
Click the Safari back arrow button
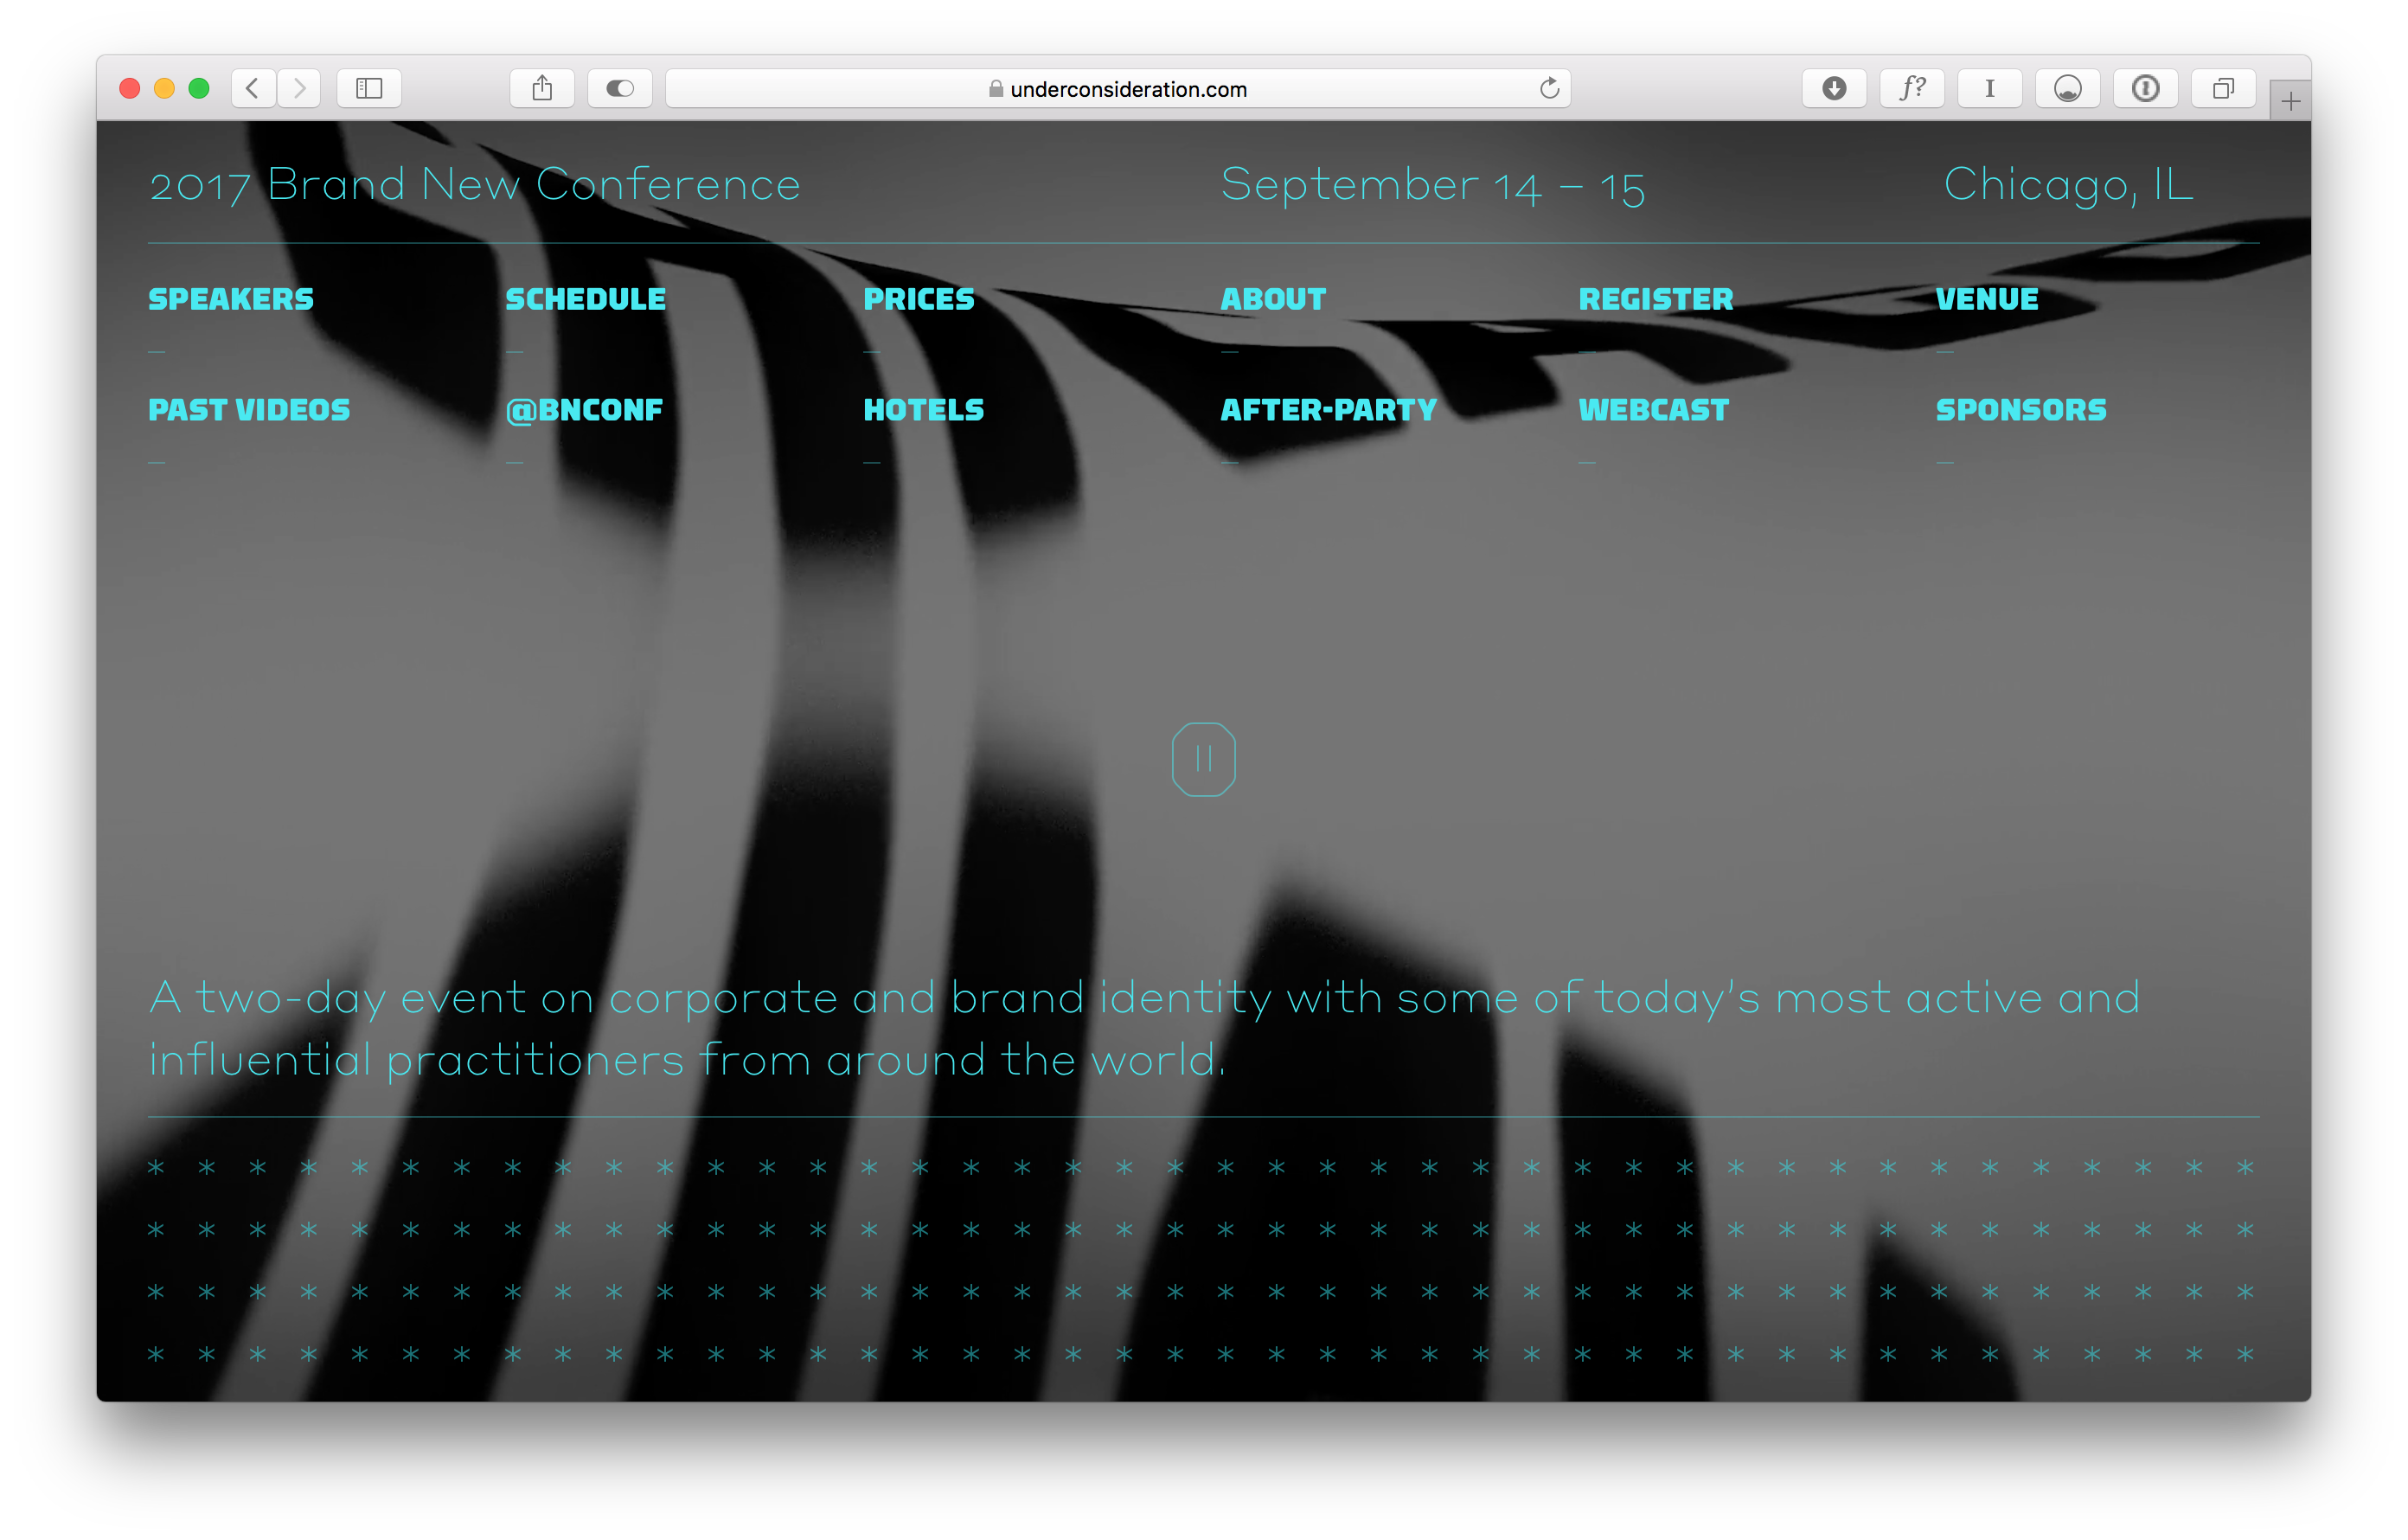click(253, 89)
